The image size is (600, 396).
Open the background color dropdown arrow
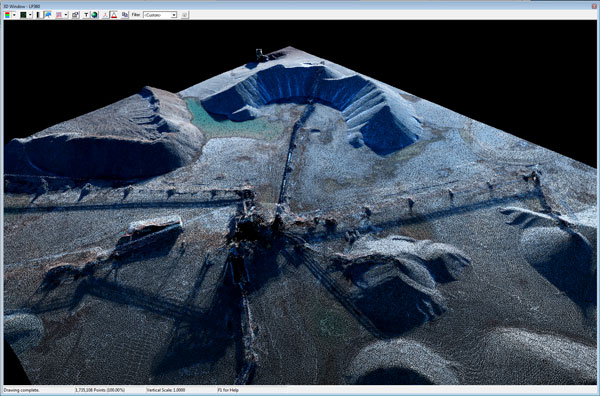coord(30,15)
